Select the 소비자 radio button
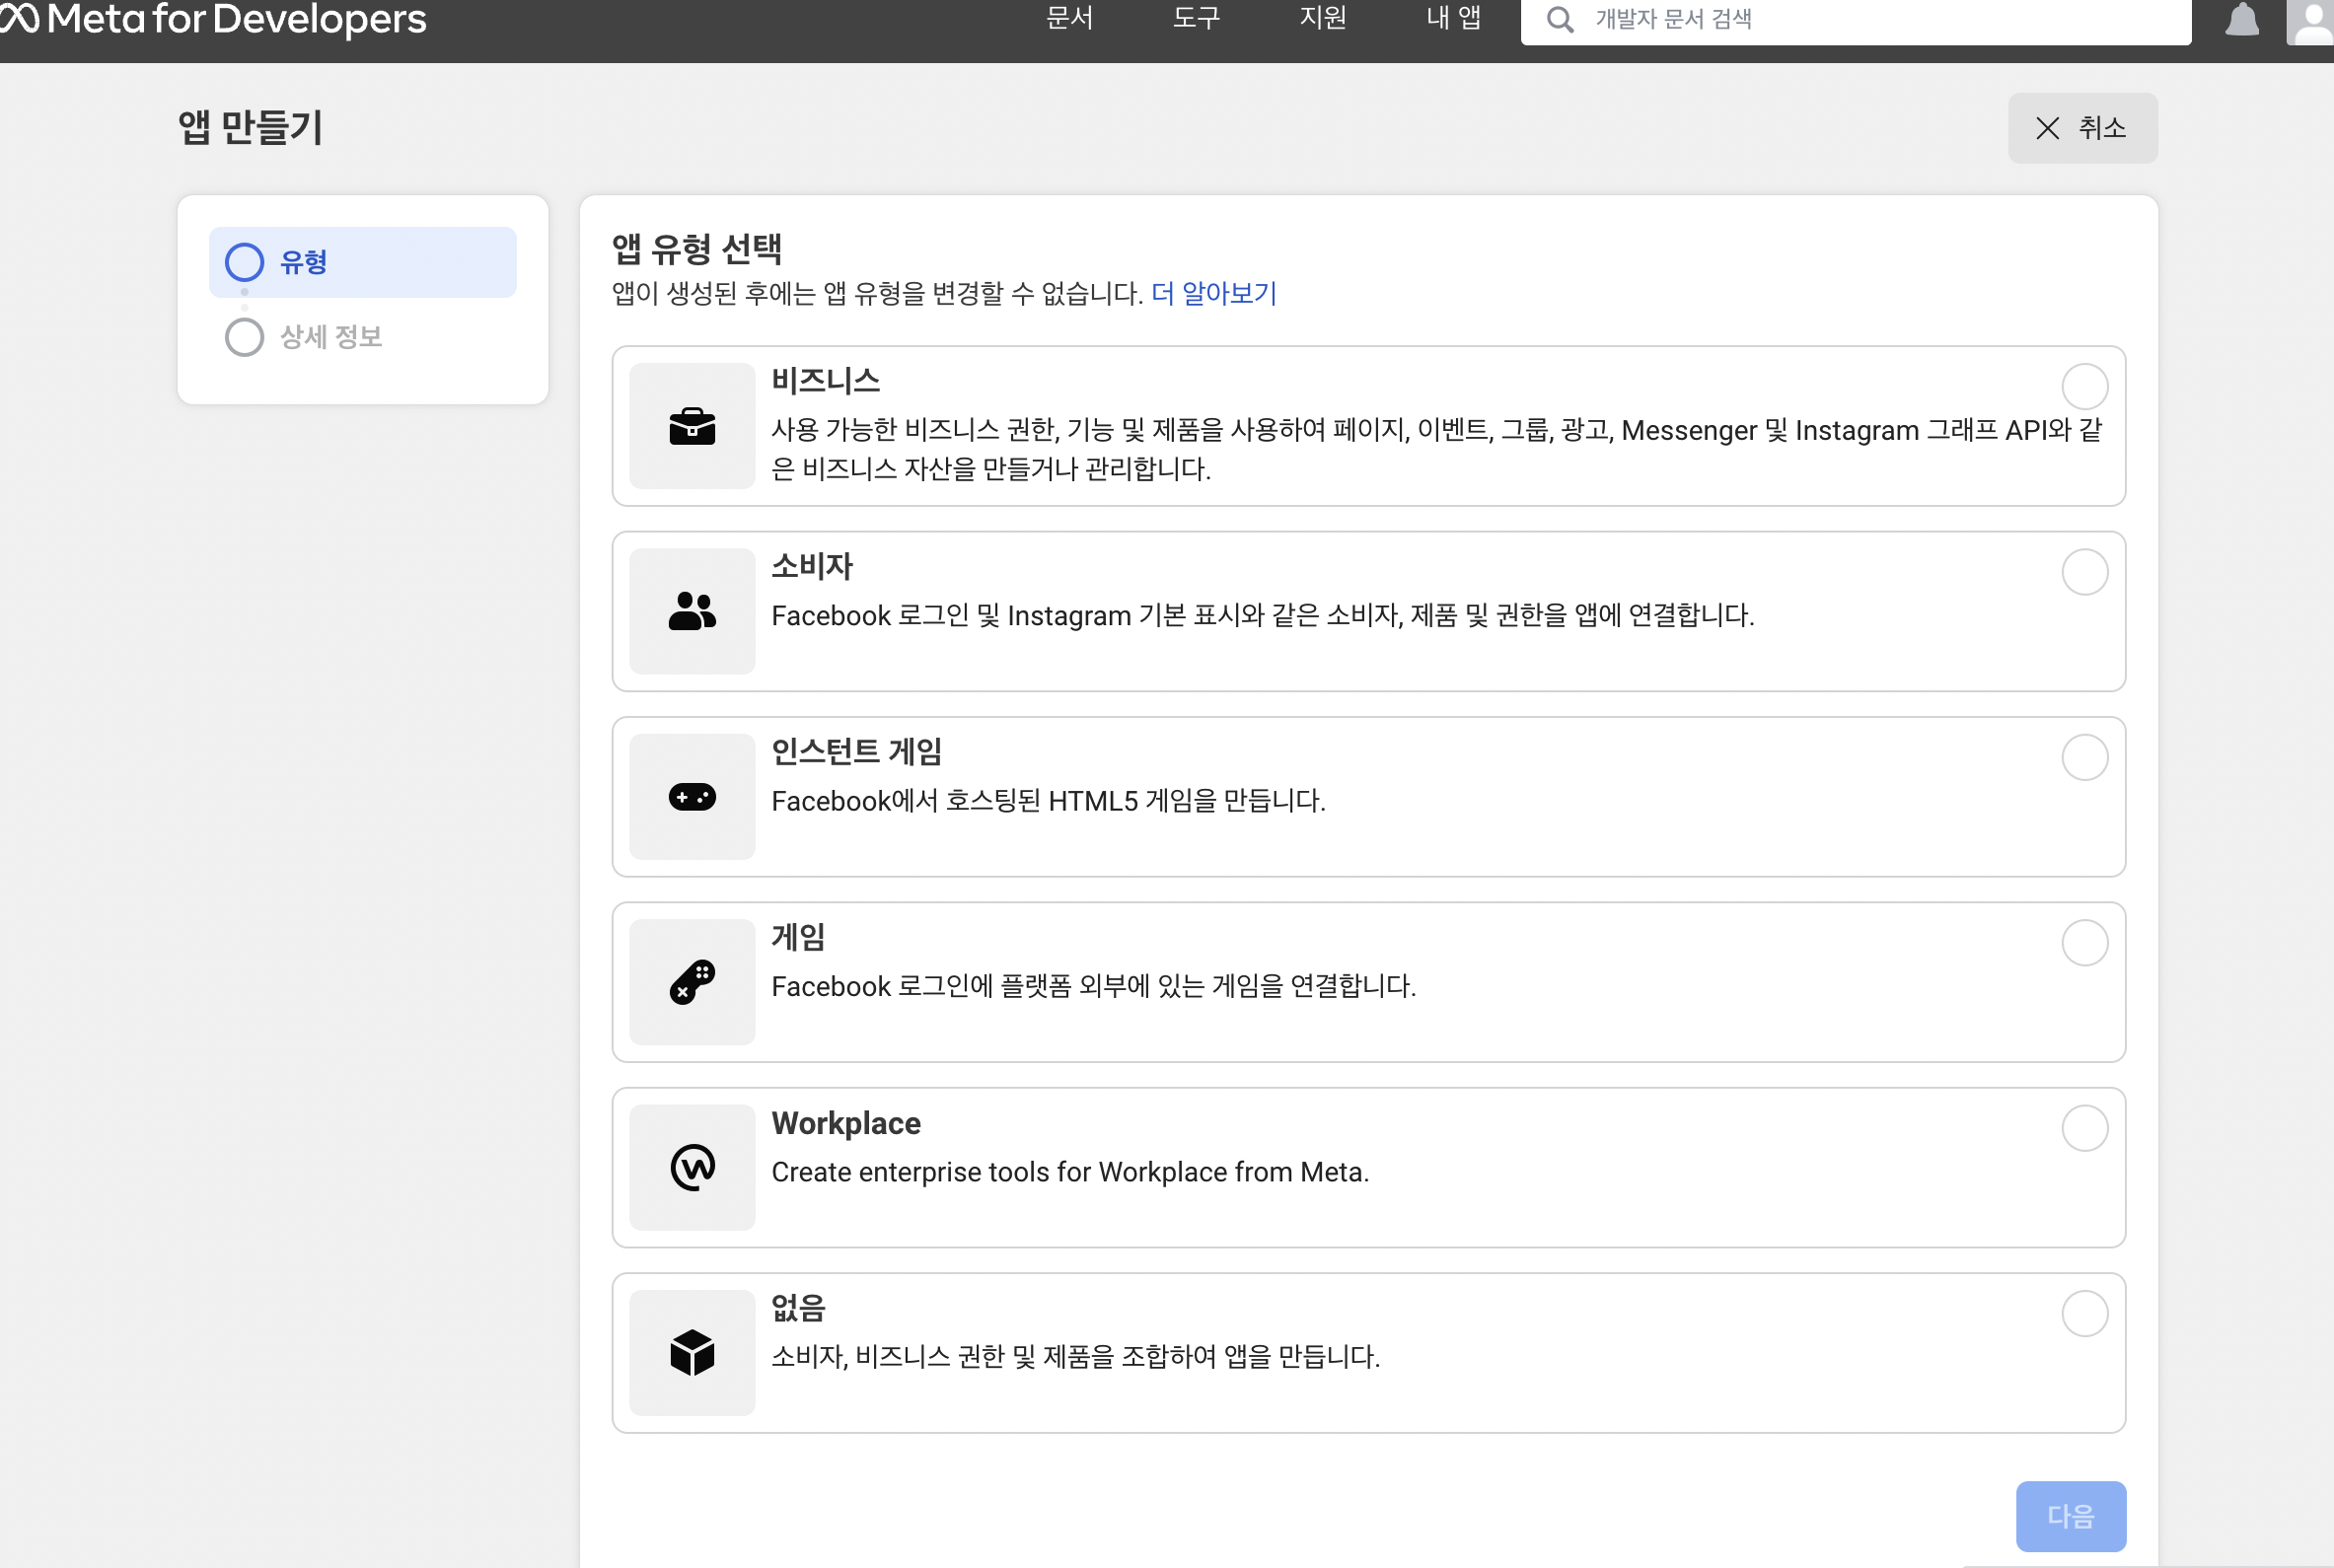Screen dimensions: 2334x1568 [x=2084, y=572]
